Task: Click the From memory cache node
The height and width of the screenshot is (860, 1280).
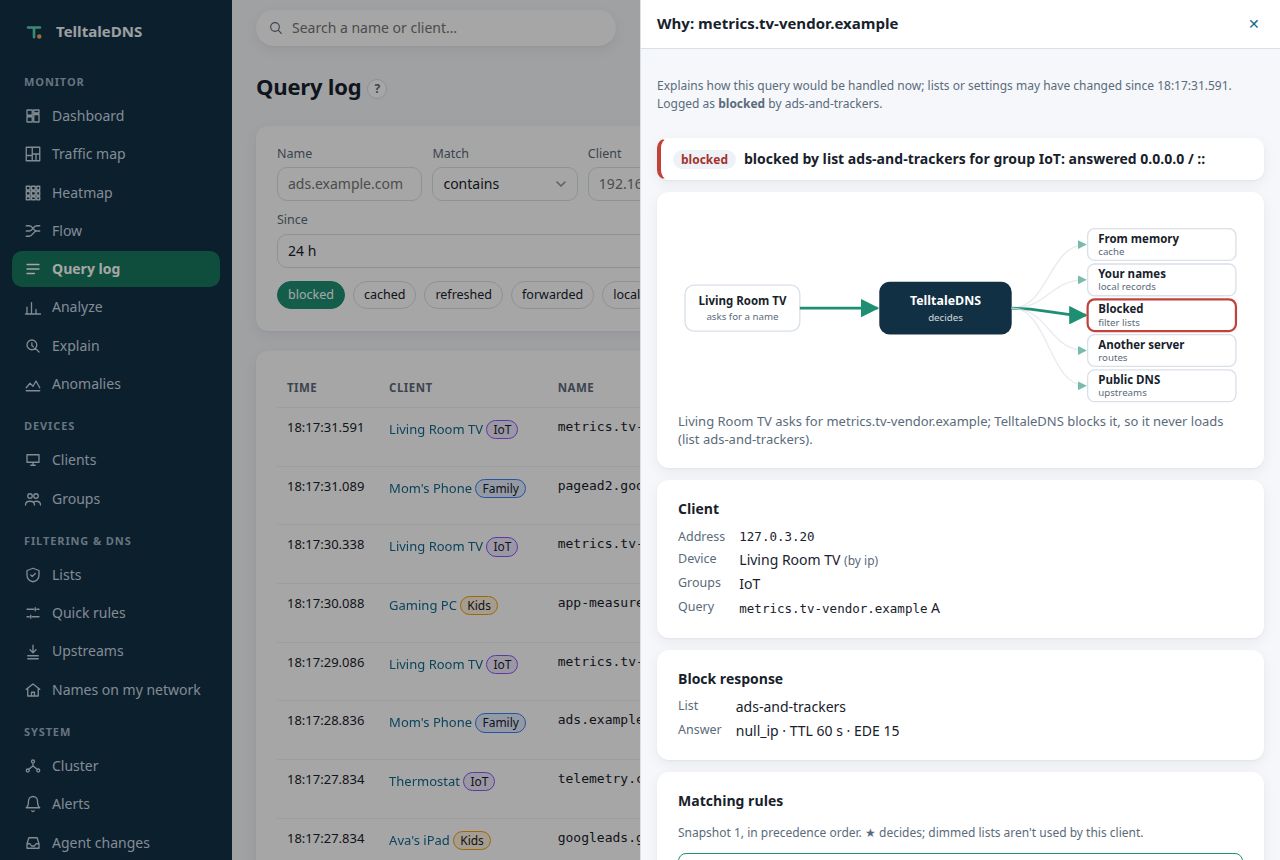Action: (1162, 245)
